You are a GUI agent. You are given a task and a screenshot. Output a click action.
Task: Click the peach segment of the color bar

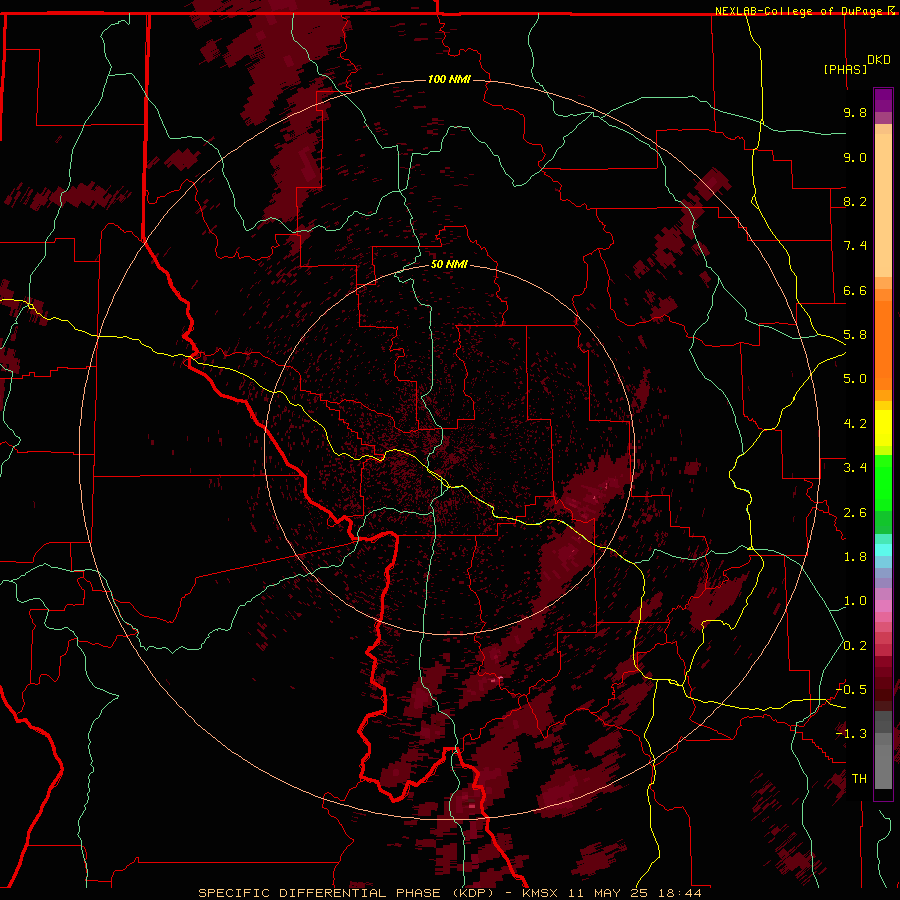click(883, 204)
